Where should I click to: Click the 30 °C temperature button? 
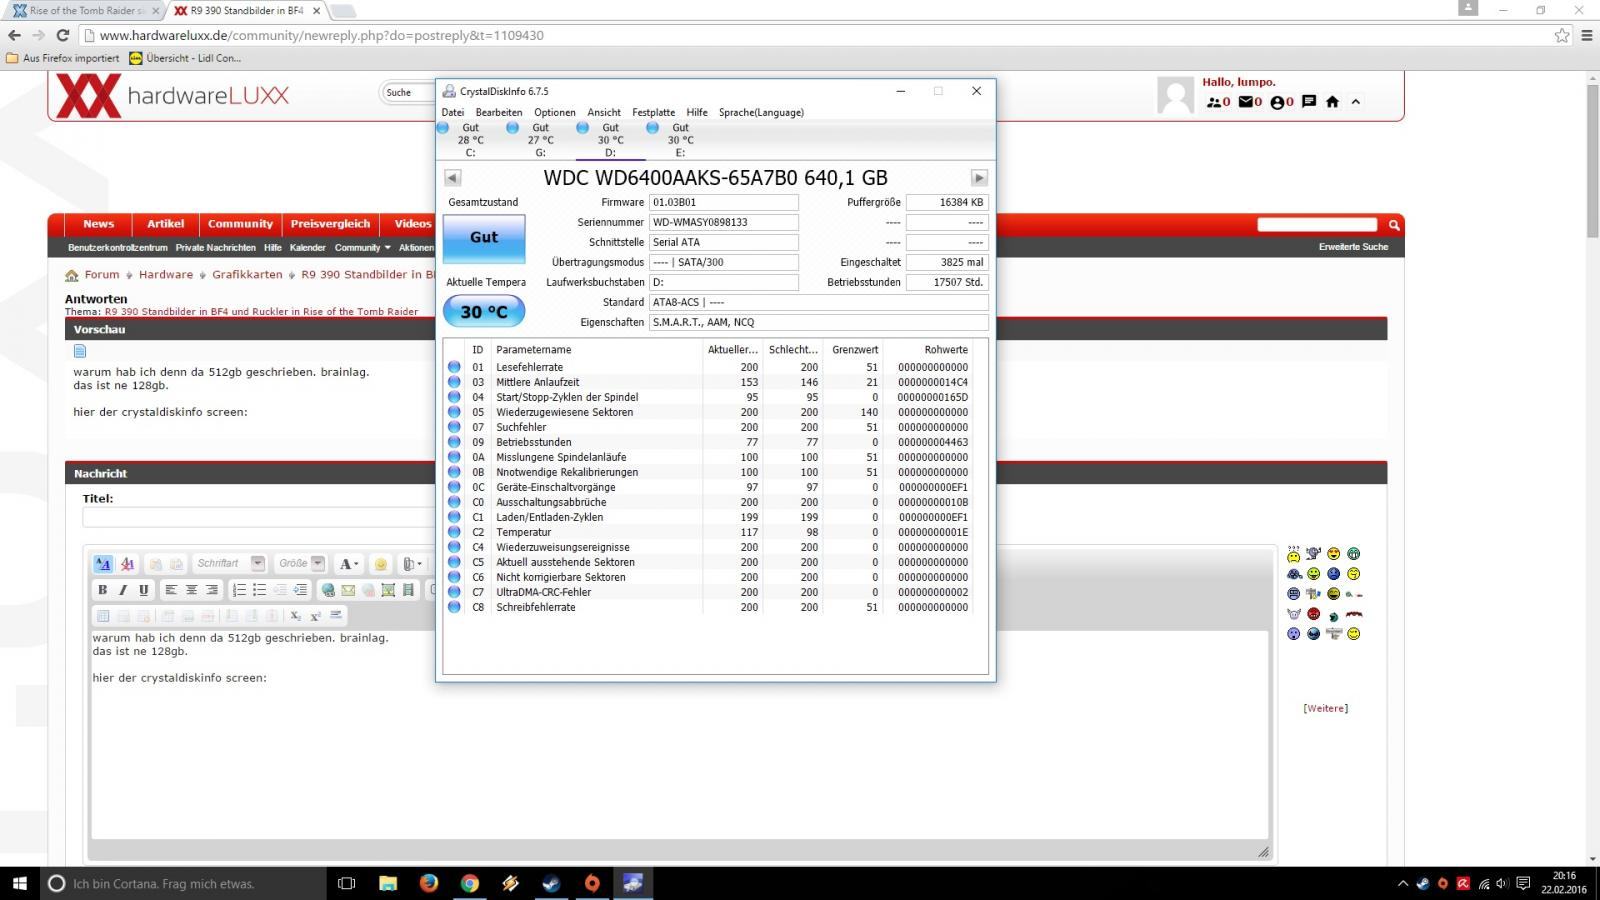(x=484, y=311)
